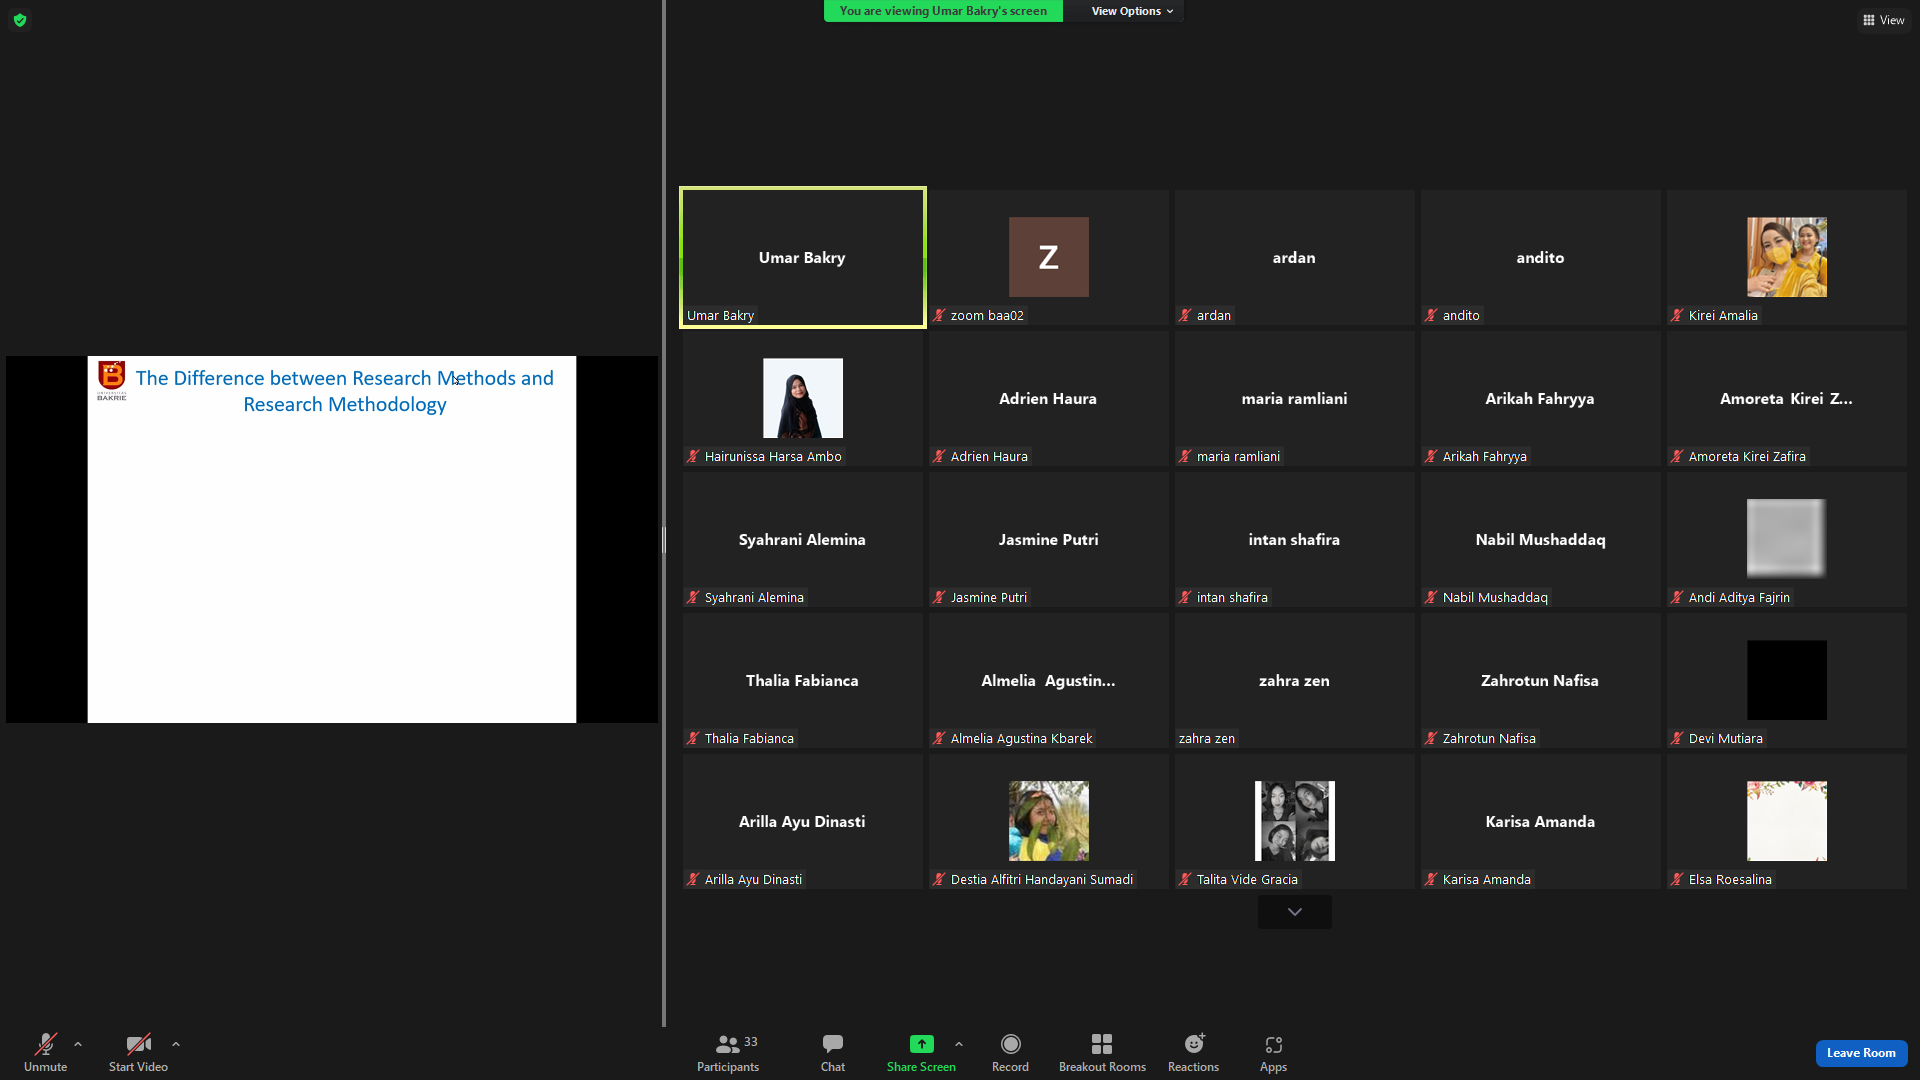The width and height of the screenshot is (1920, 1080).
Task: Click the 'Amoreta Kirei Zafira' name label
Action: pos(1747,457)
